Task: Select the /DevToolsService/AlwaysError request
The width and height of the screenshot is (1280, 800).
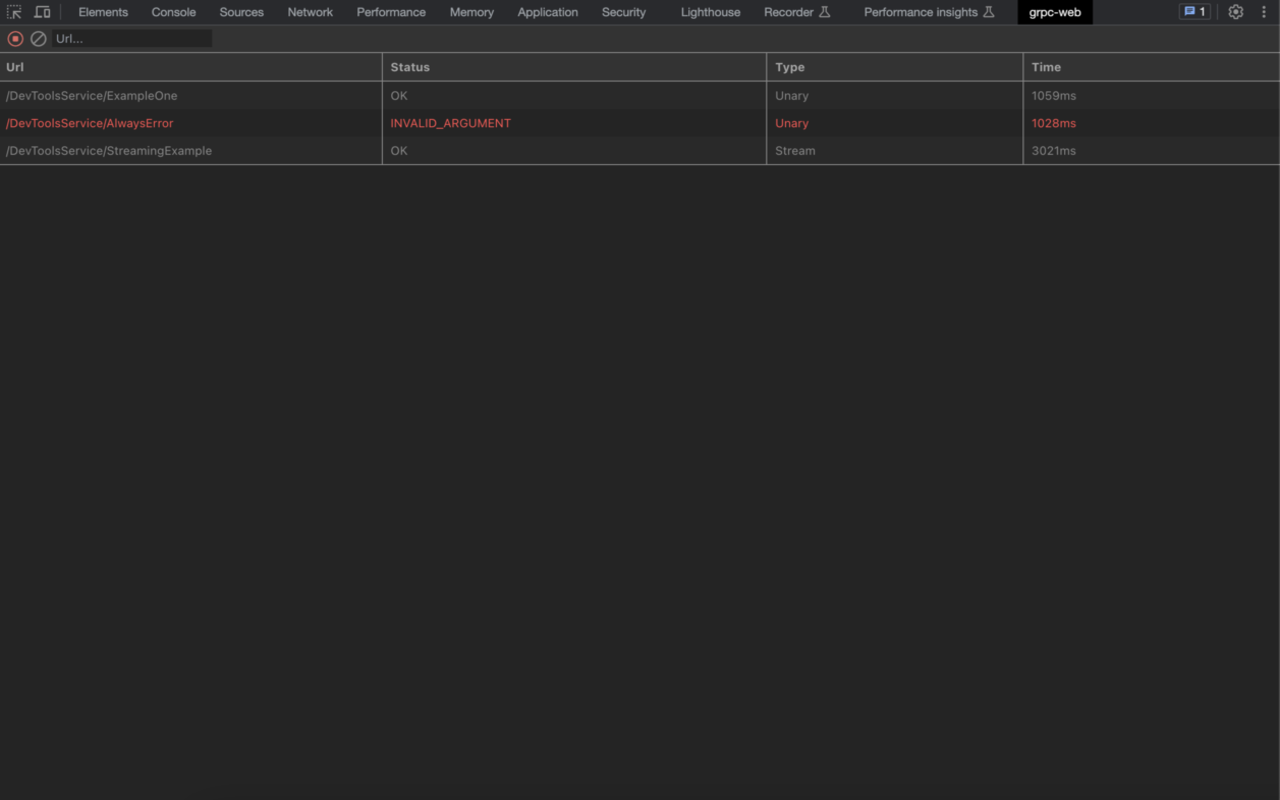Action: (90, 123)
